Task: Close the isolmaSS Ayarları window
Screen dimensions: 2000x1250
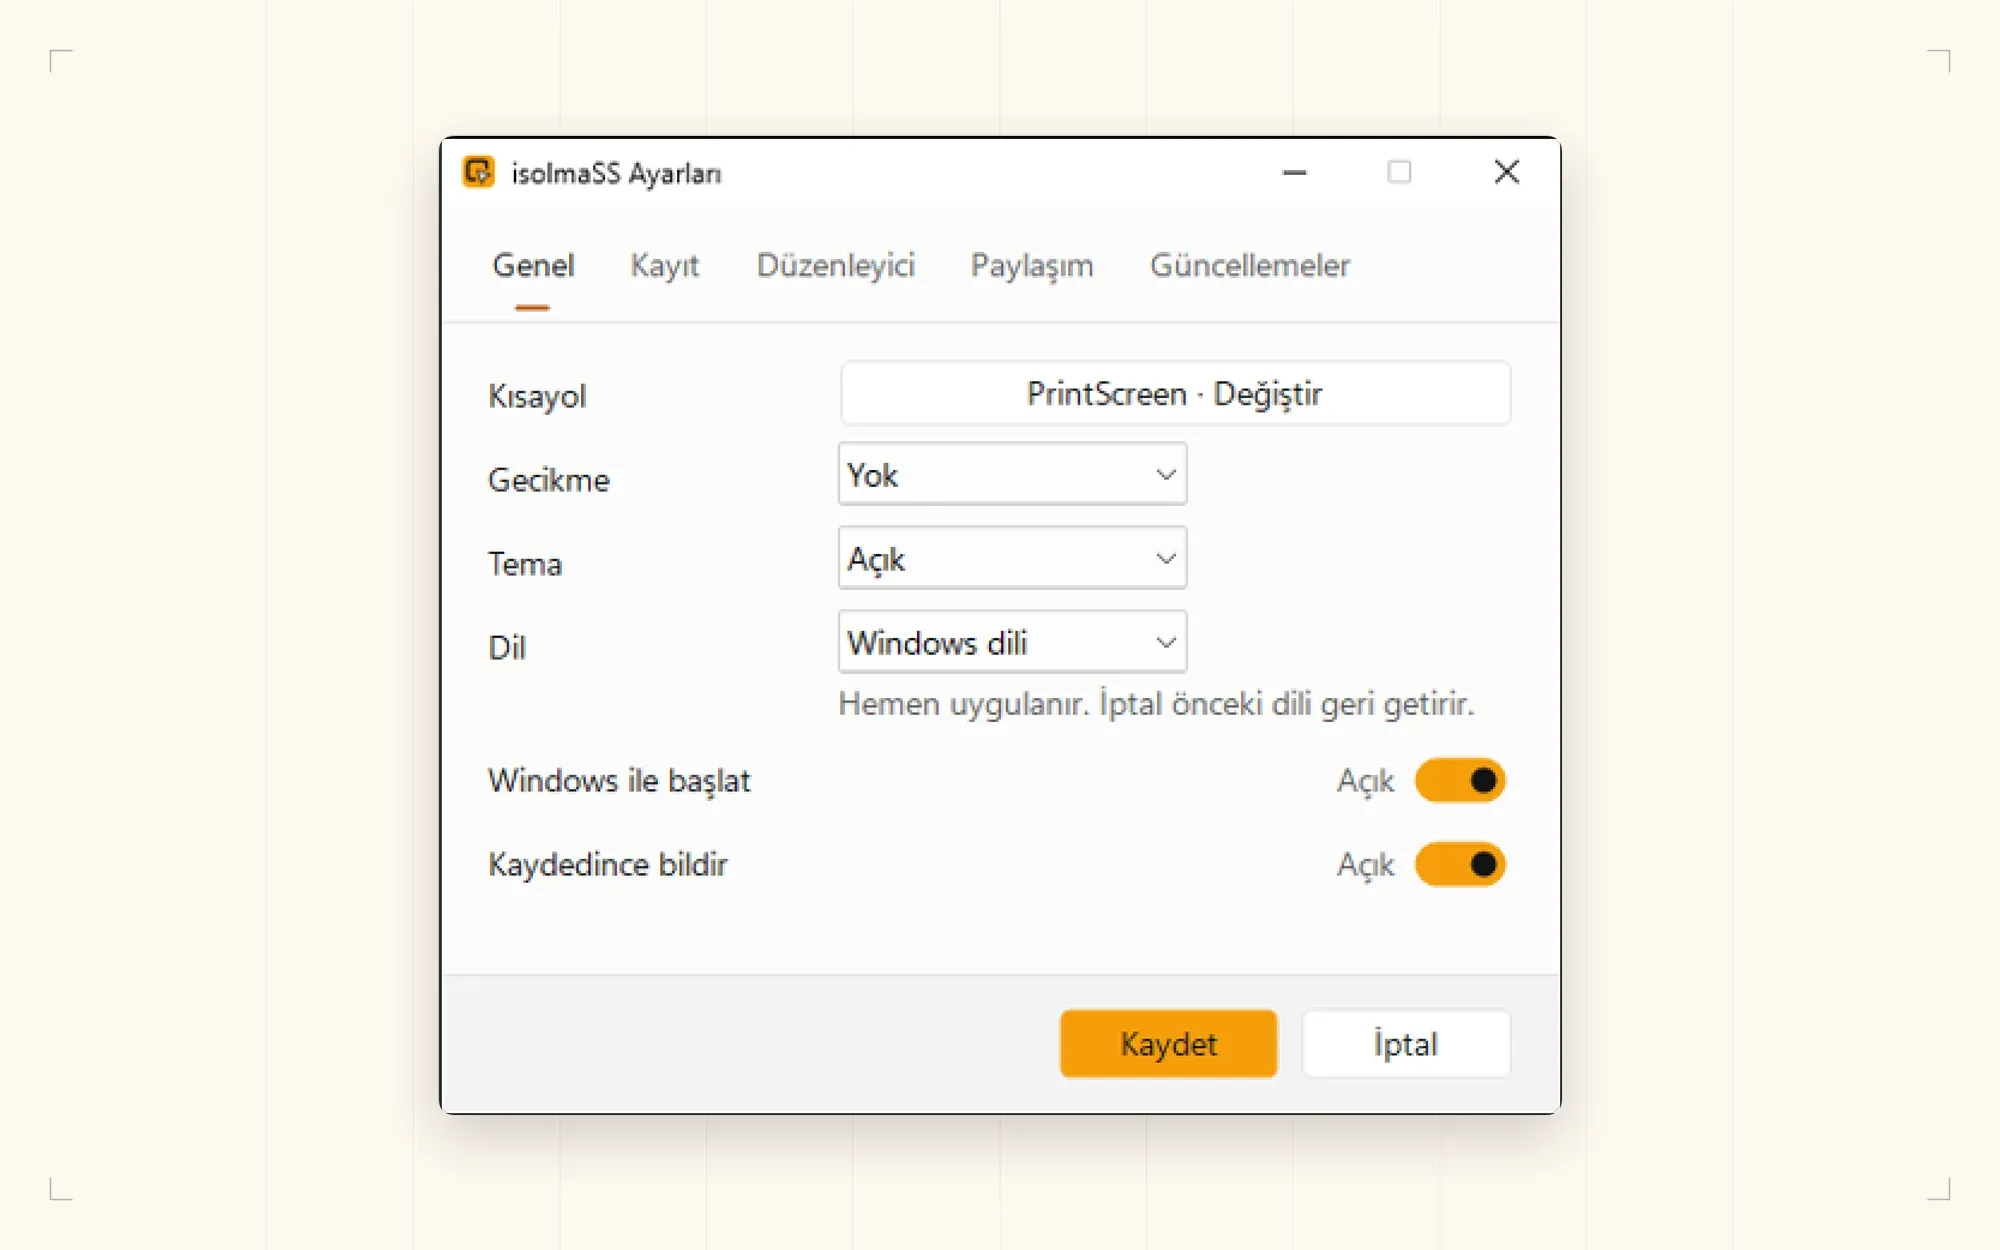Action: (x=1506, y=172)
